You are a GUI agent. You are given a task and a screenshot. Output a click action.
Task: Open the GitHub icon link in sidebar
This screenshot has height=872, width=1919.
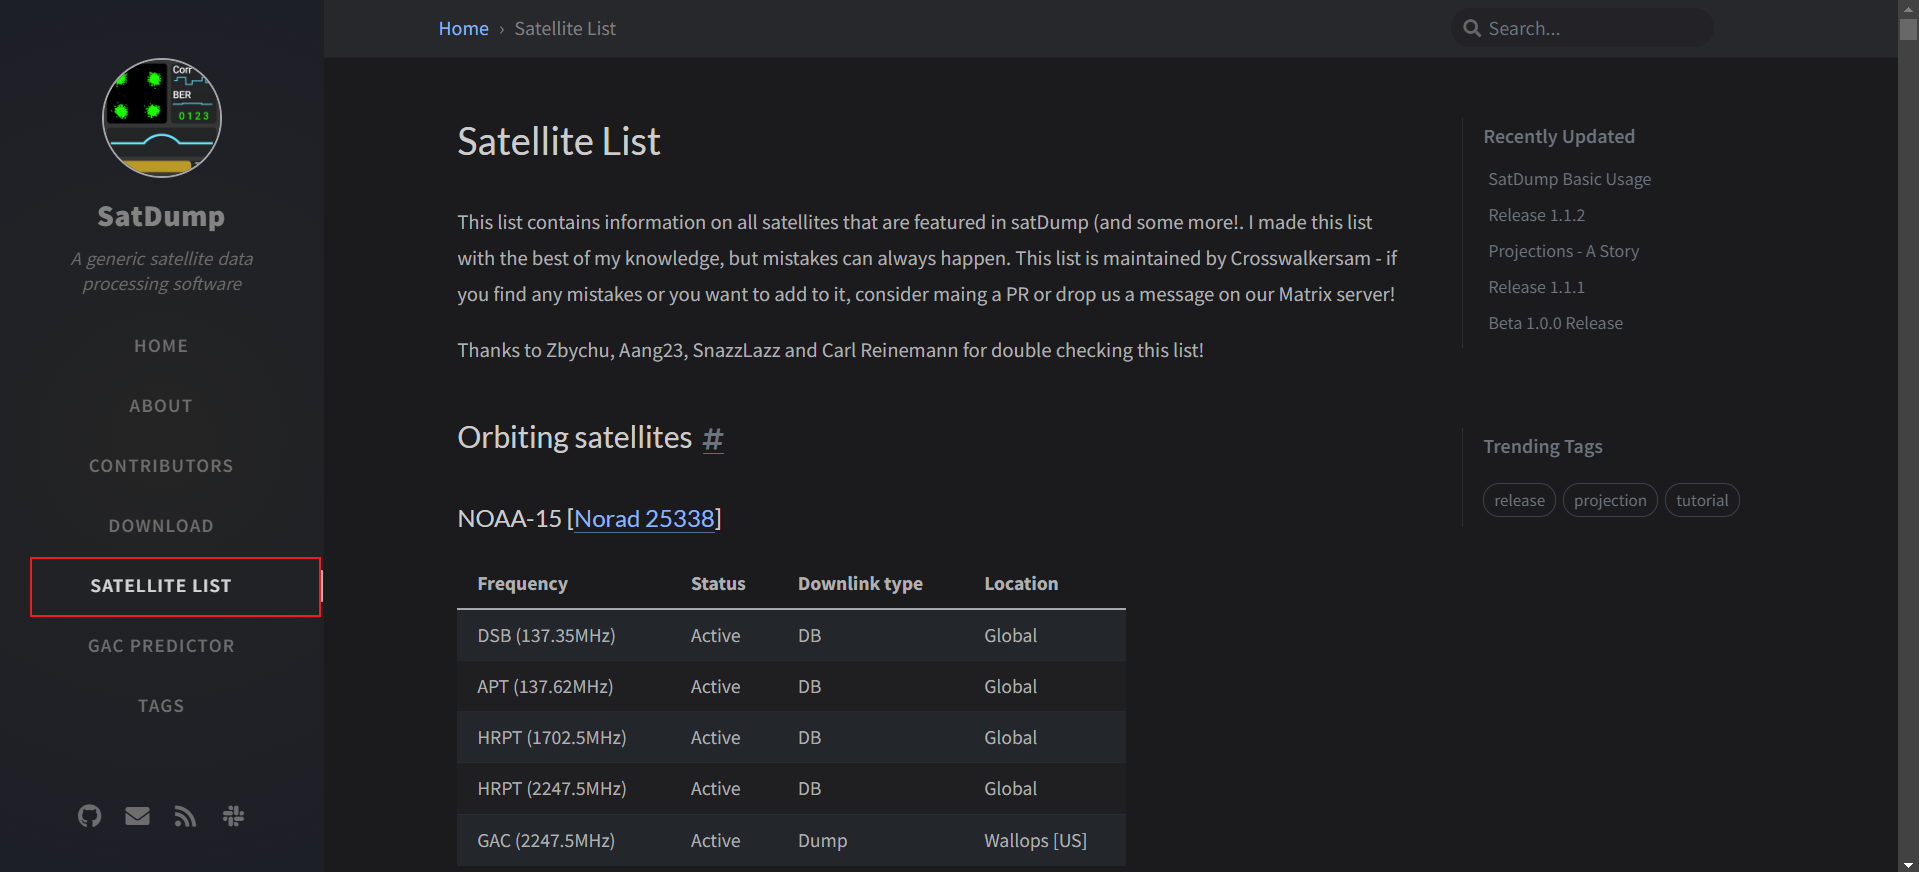(x=90, y=816)
